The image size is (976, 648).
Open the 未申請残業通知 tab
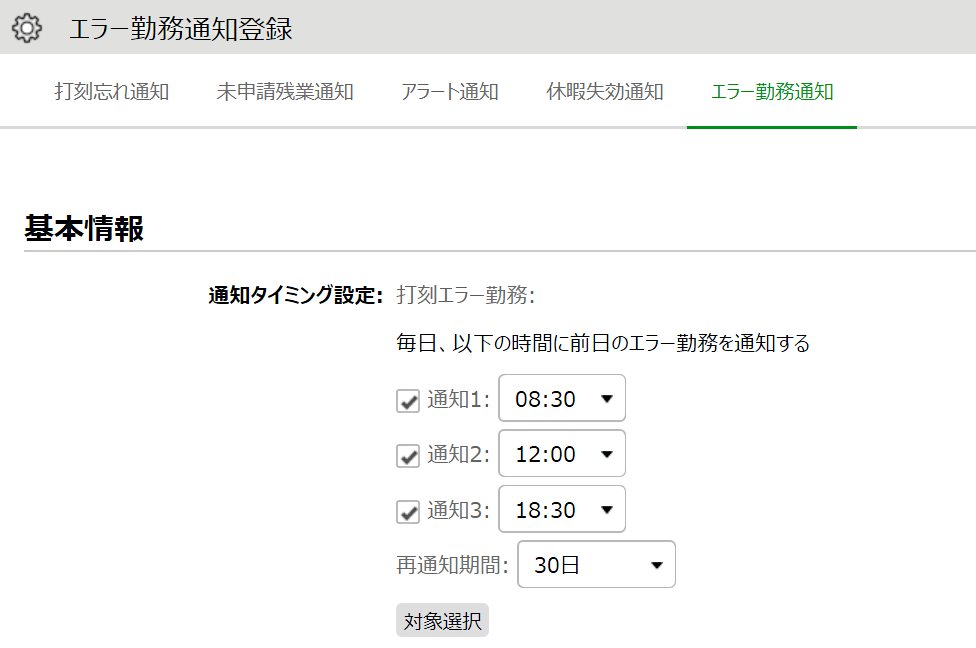coord(285,92)
